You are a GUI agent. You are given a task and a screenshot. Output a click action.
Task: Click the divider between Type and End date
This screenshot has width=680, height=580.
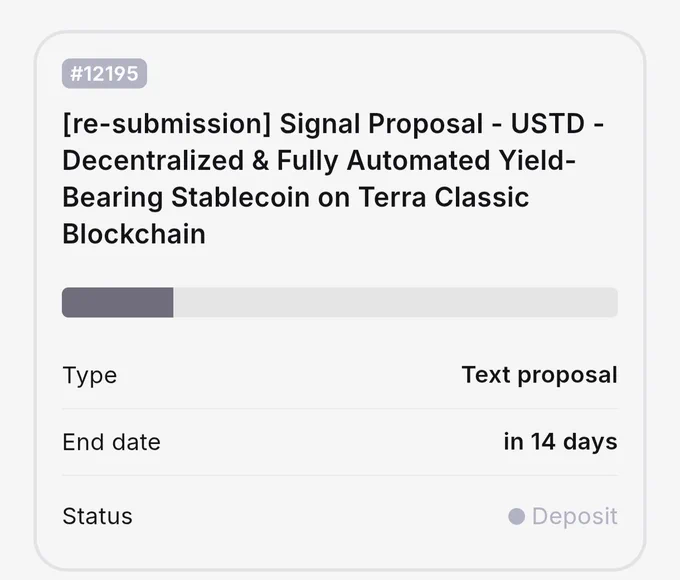click(340, 409)
